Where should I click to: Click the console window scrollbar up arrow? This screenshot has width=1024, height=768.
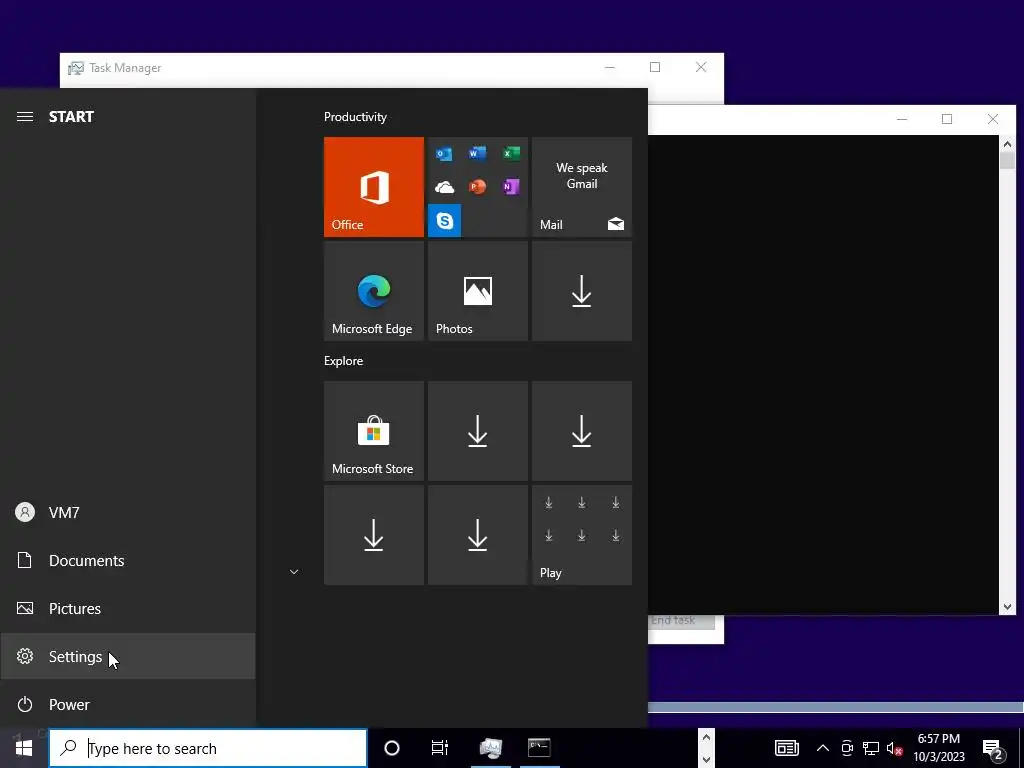(1007, 144)
